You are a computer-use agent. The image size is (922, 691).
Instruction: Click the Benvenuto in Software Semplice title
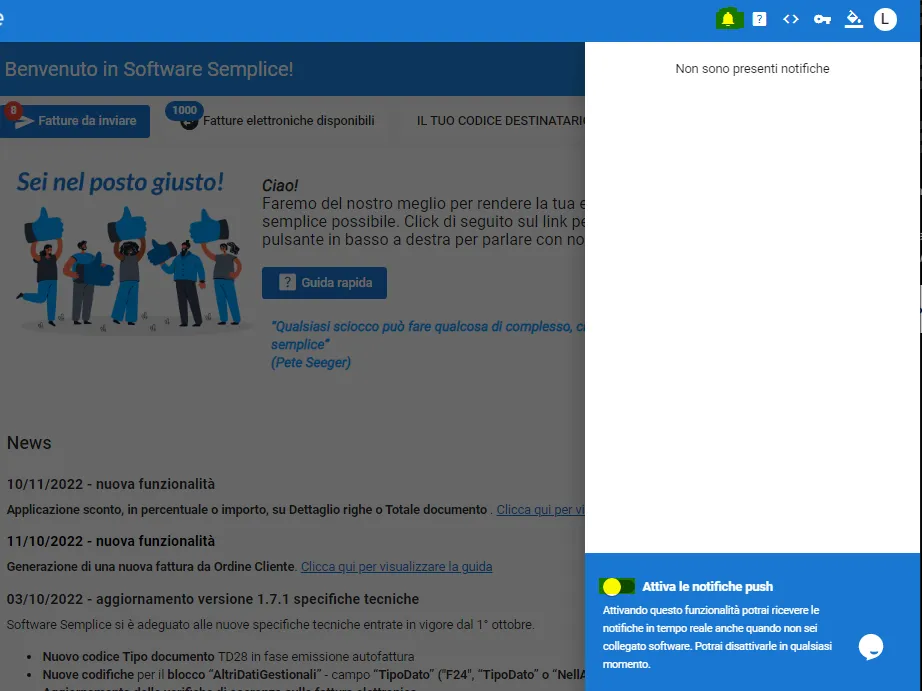(x=149, y=69)
